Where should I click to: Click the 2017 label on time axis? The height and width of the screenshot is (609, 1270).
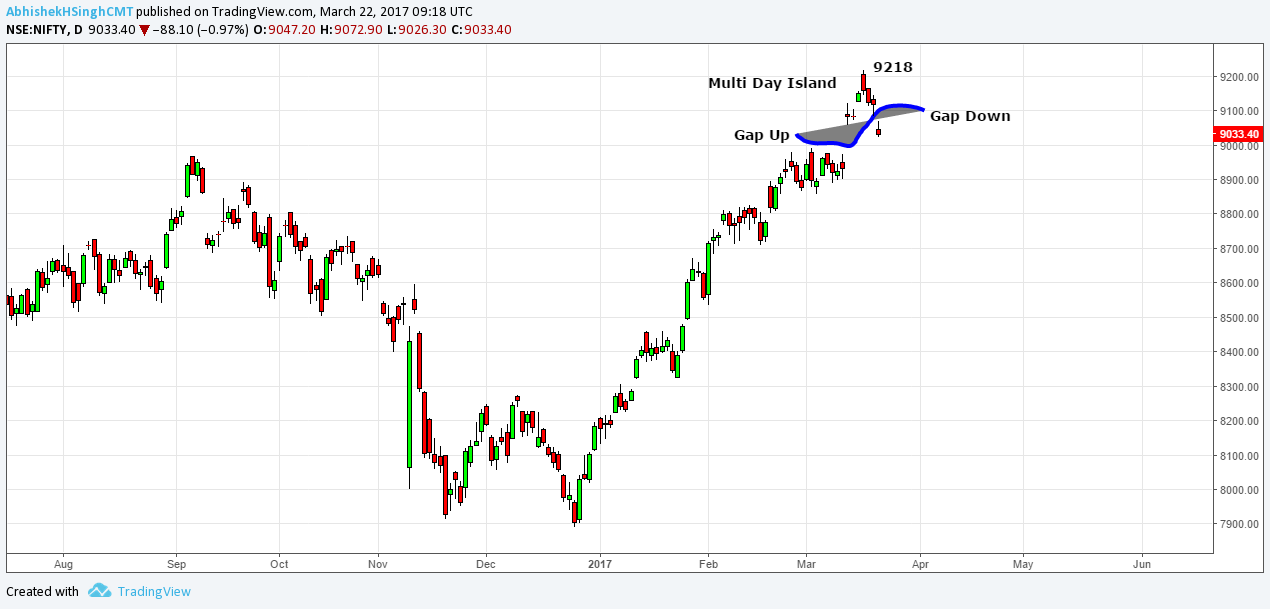pyautogui.click(x=600, y=564)
